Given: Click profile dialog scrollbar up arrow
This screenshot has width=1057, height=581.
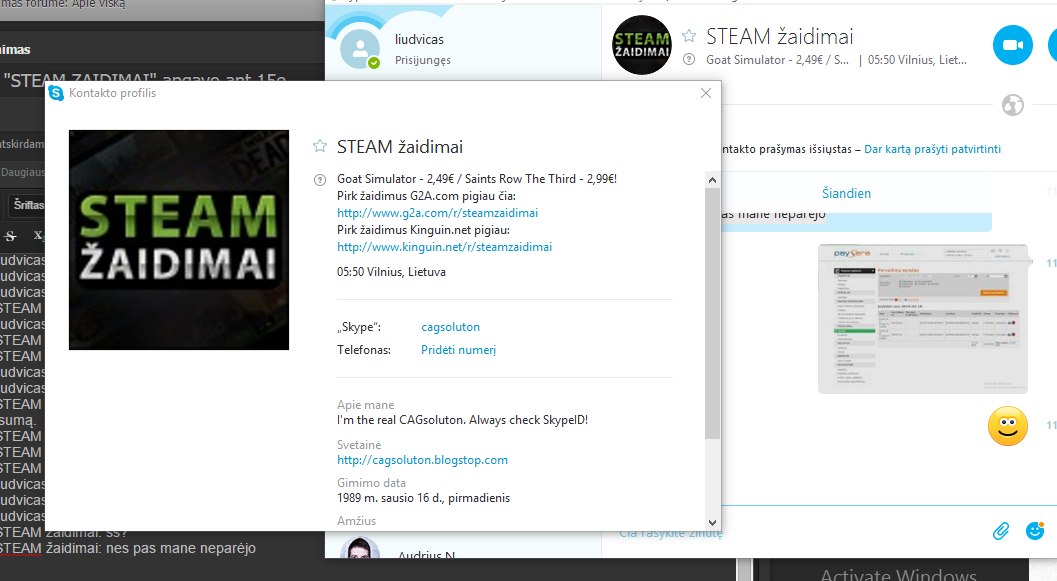Looking at the screenshot, I should pos(712,180).
